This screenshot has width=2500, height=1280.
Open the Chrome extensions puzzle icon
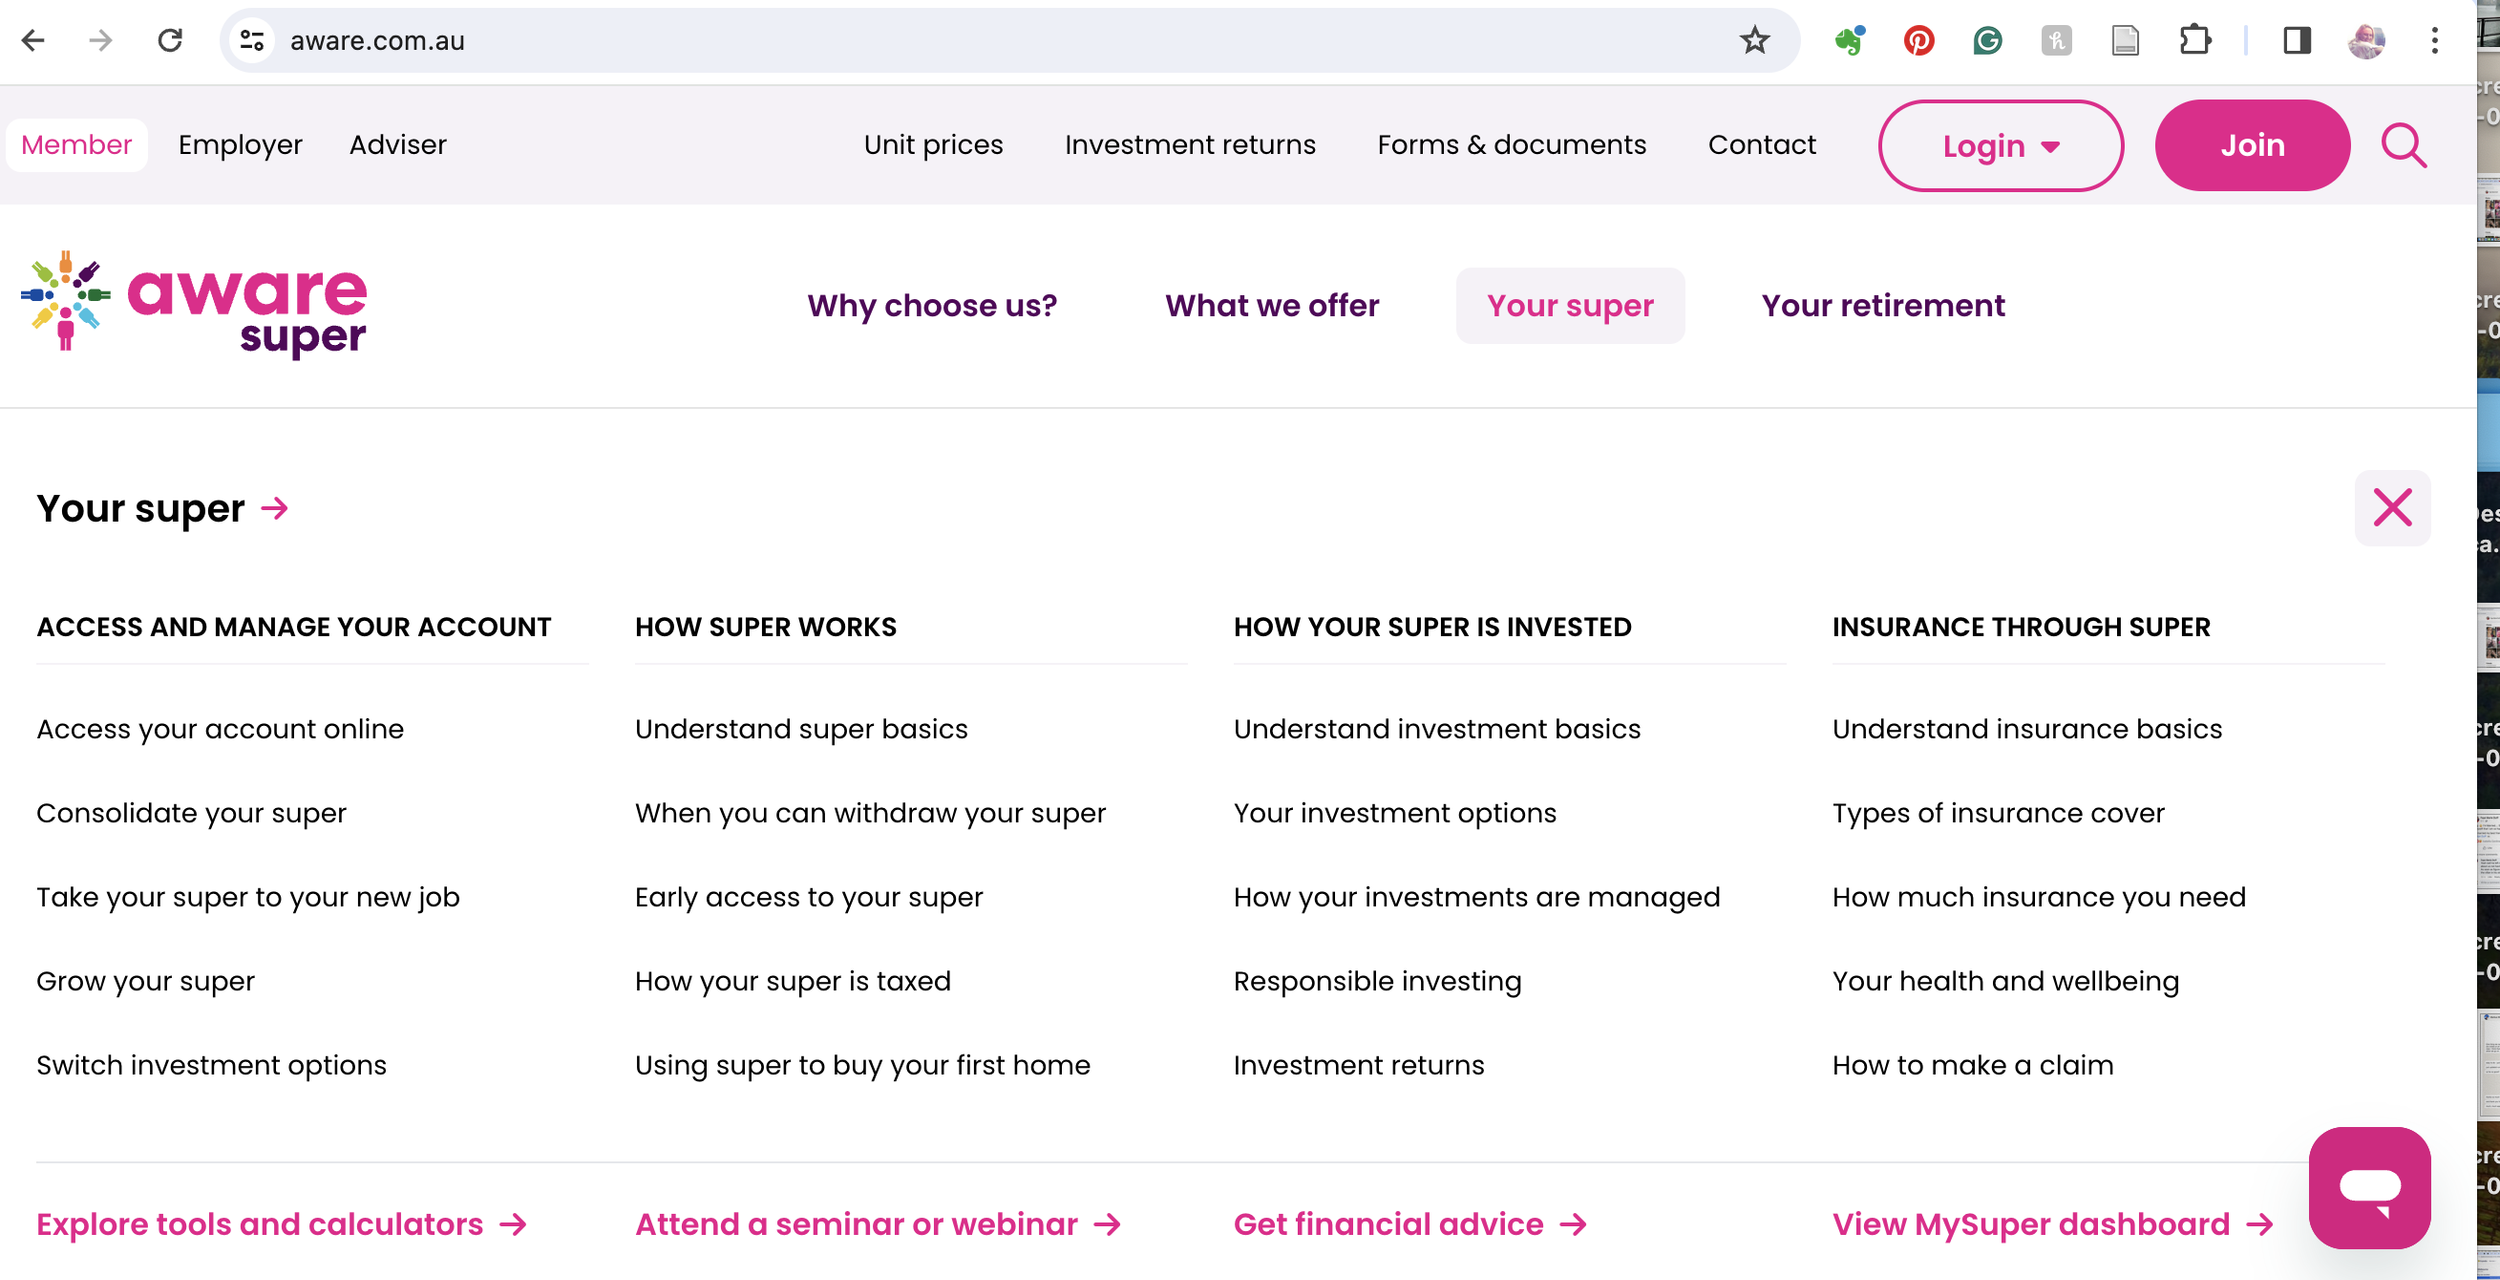[2194, 41]
